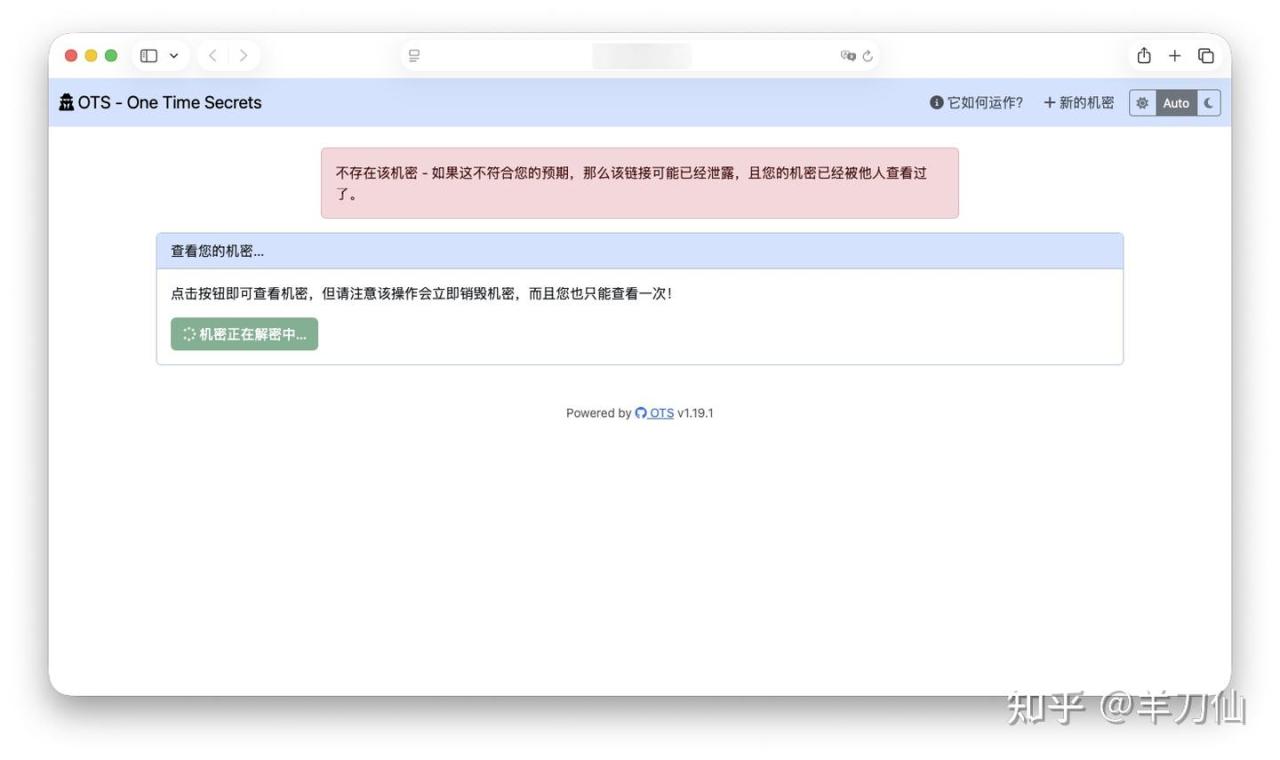Click the translate icon in address bar
The image size is (1280, 760).
tap(848, 56)
